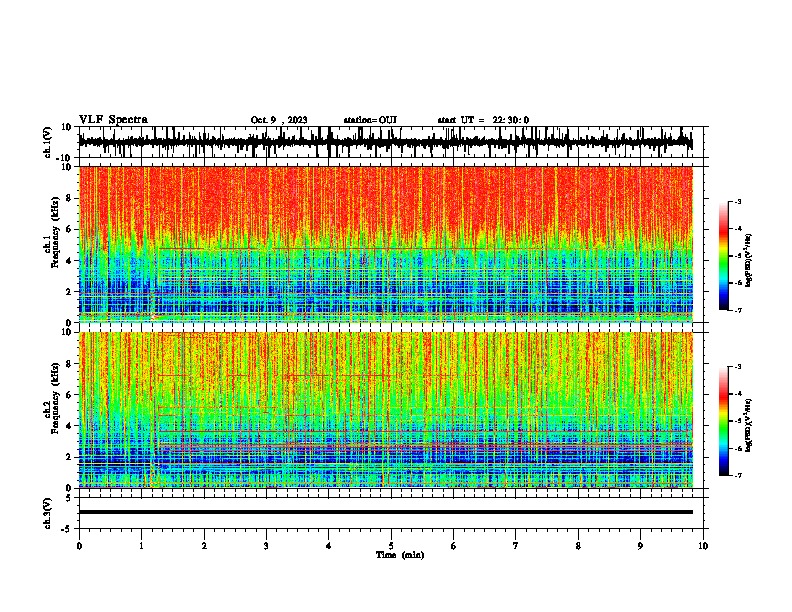Click the "station=OUI" header label
The height and width of the screenshot is (612, 792).
coord(370,120)
